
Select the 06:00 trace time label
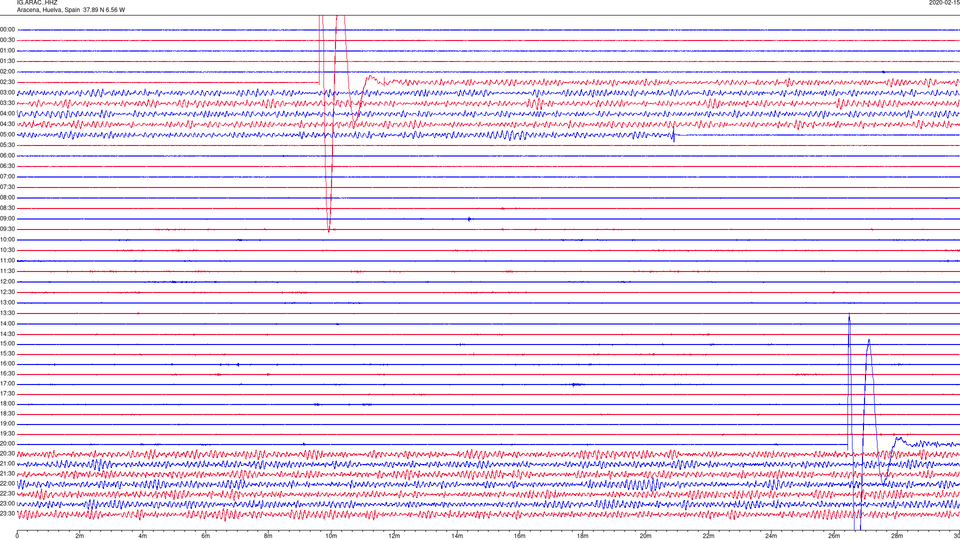[x=7, y=156]
